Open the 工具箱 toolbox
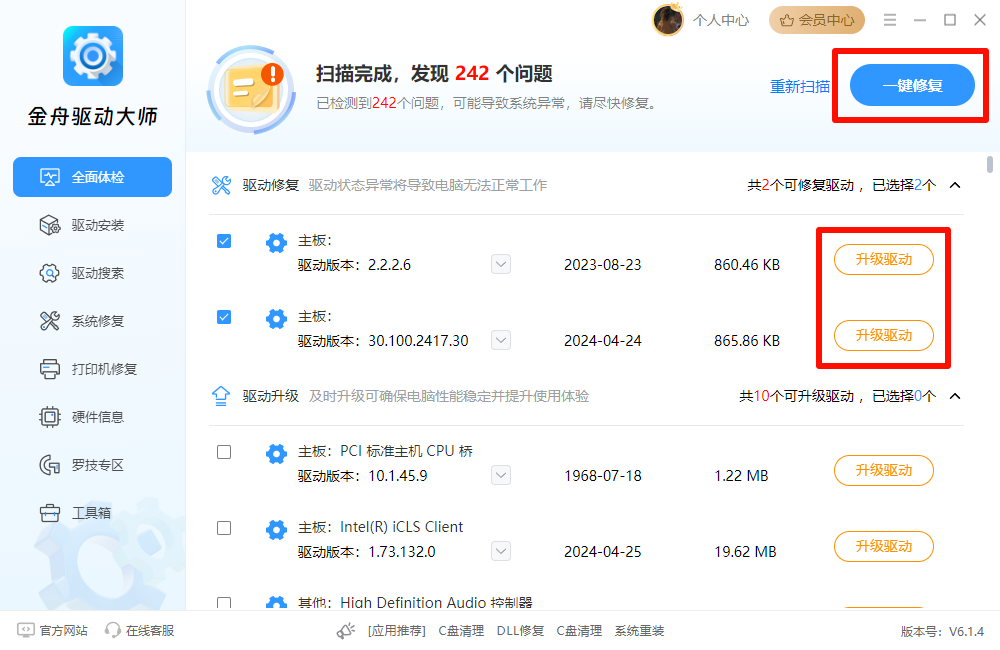The width and height of the screenshot is (1000, 650). click(92, 513)
